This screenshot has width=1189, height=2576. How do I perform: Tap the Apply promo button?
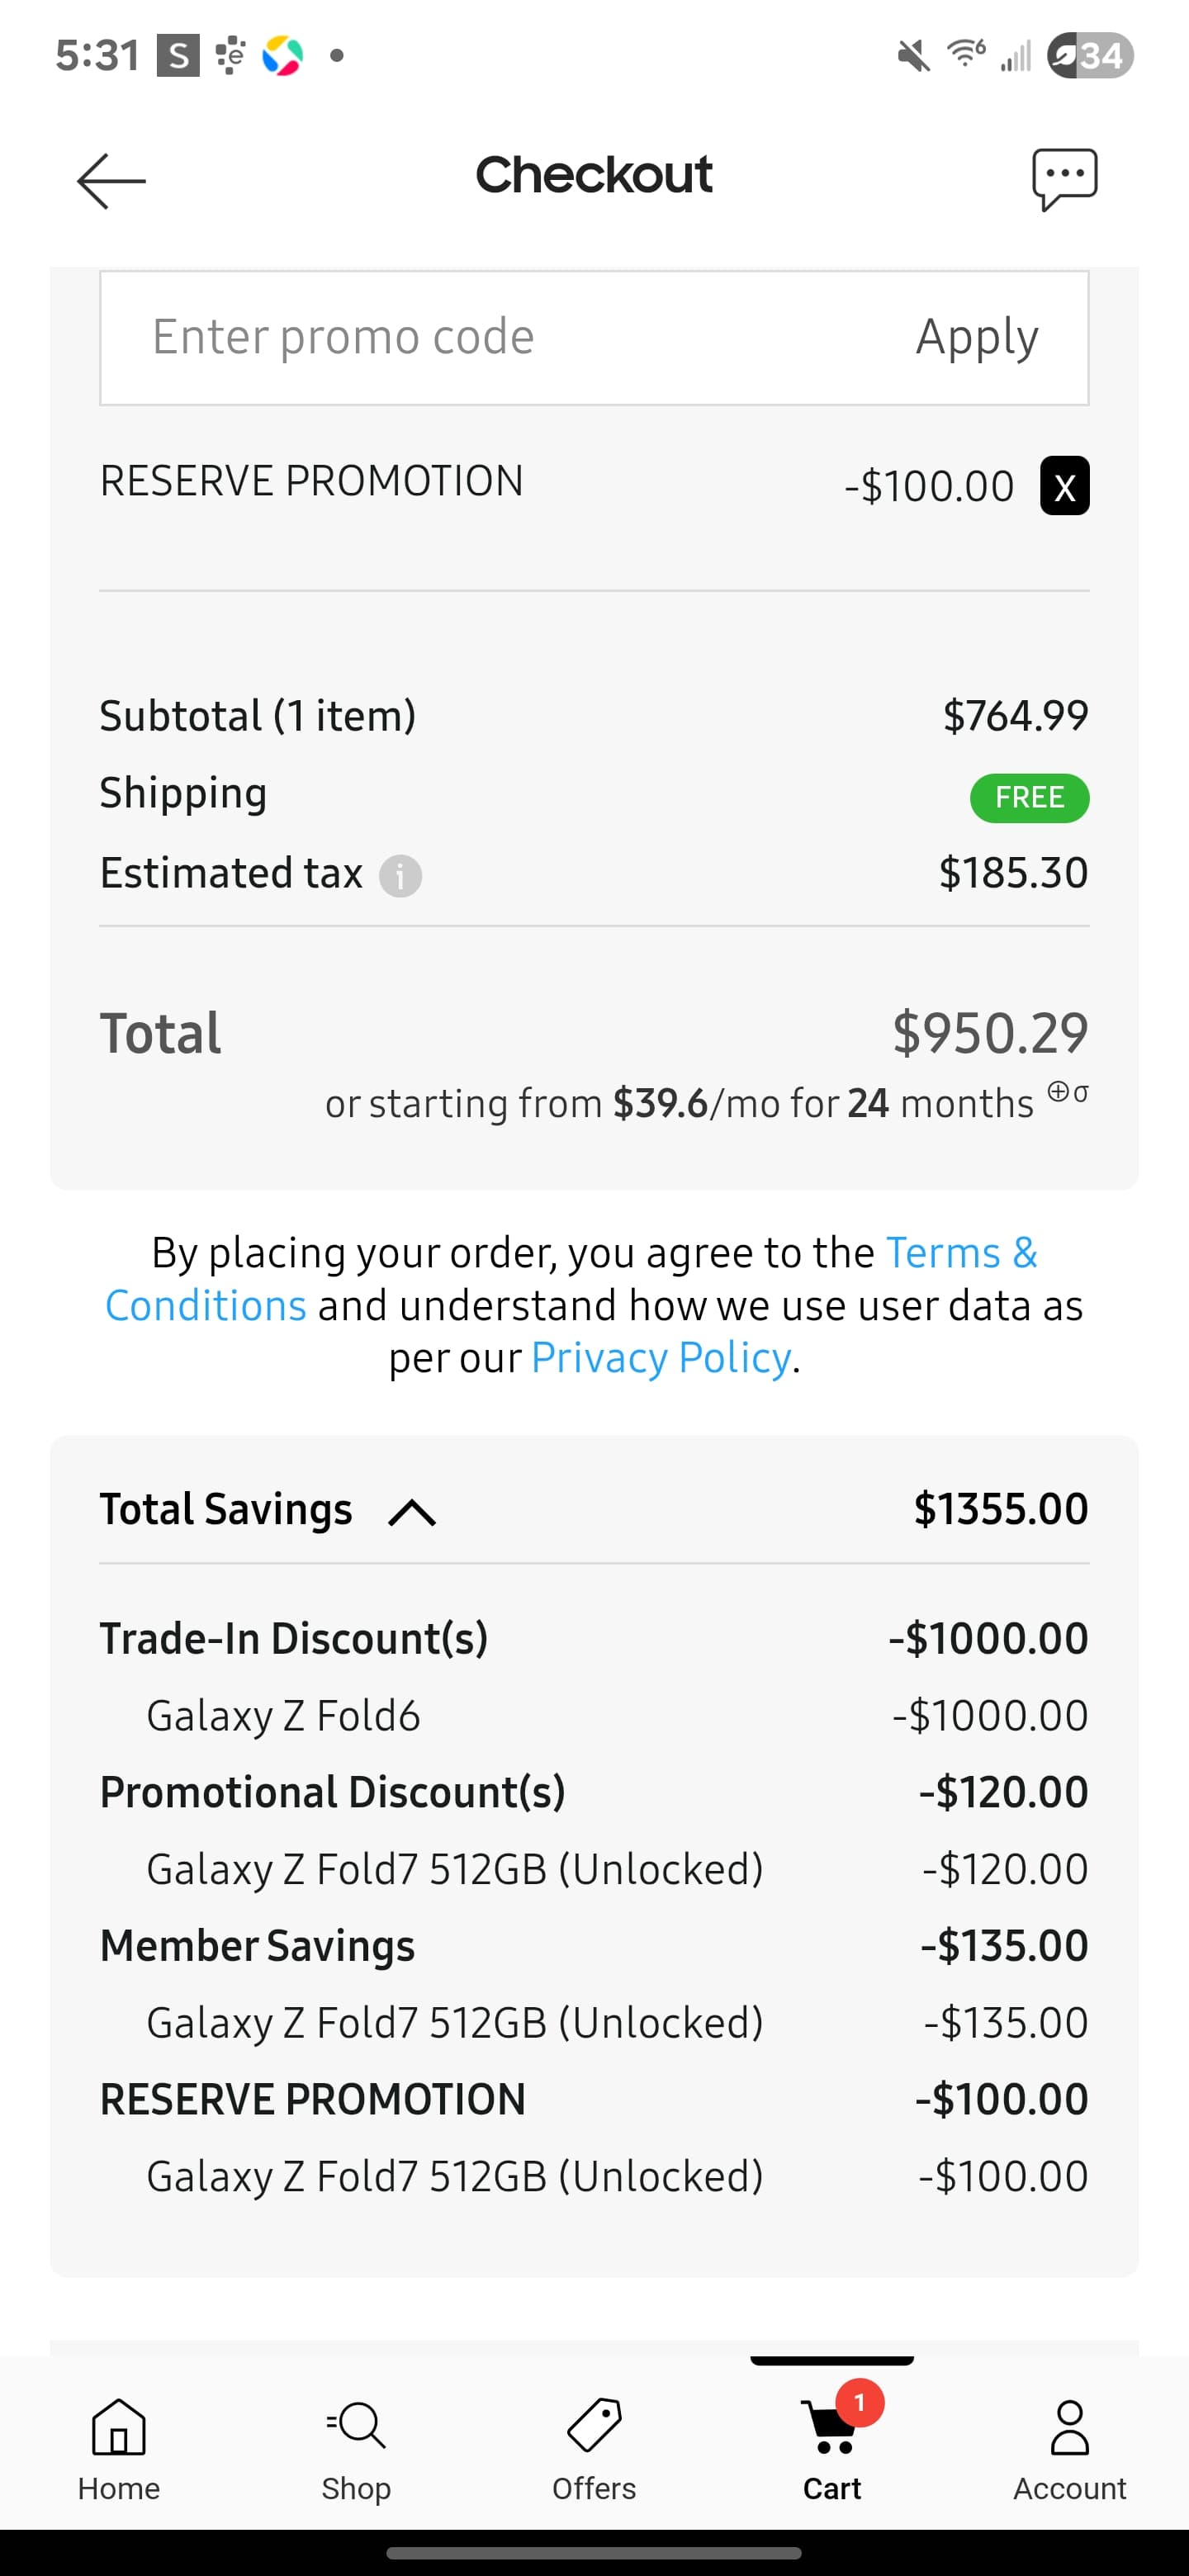[x=977, y=337]
